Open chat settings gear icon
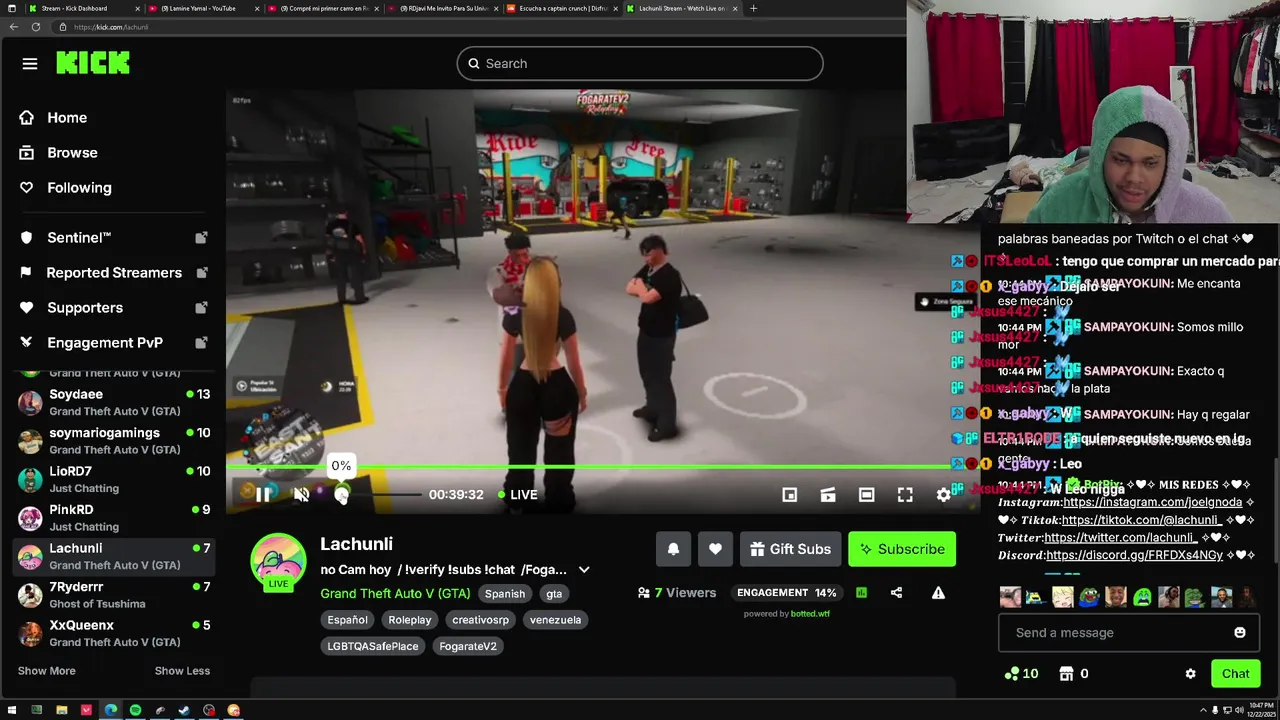 click(x=1190, y=673)
